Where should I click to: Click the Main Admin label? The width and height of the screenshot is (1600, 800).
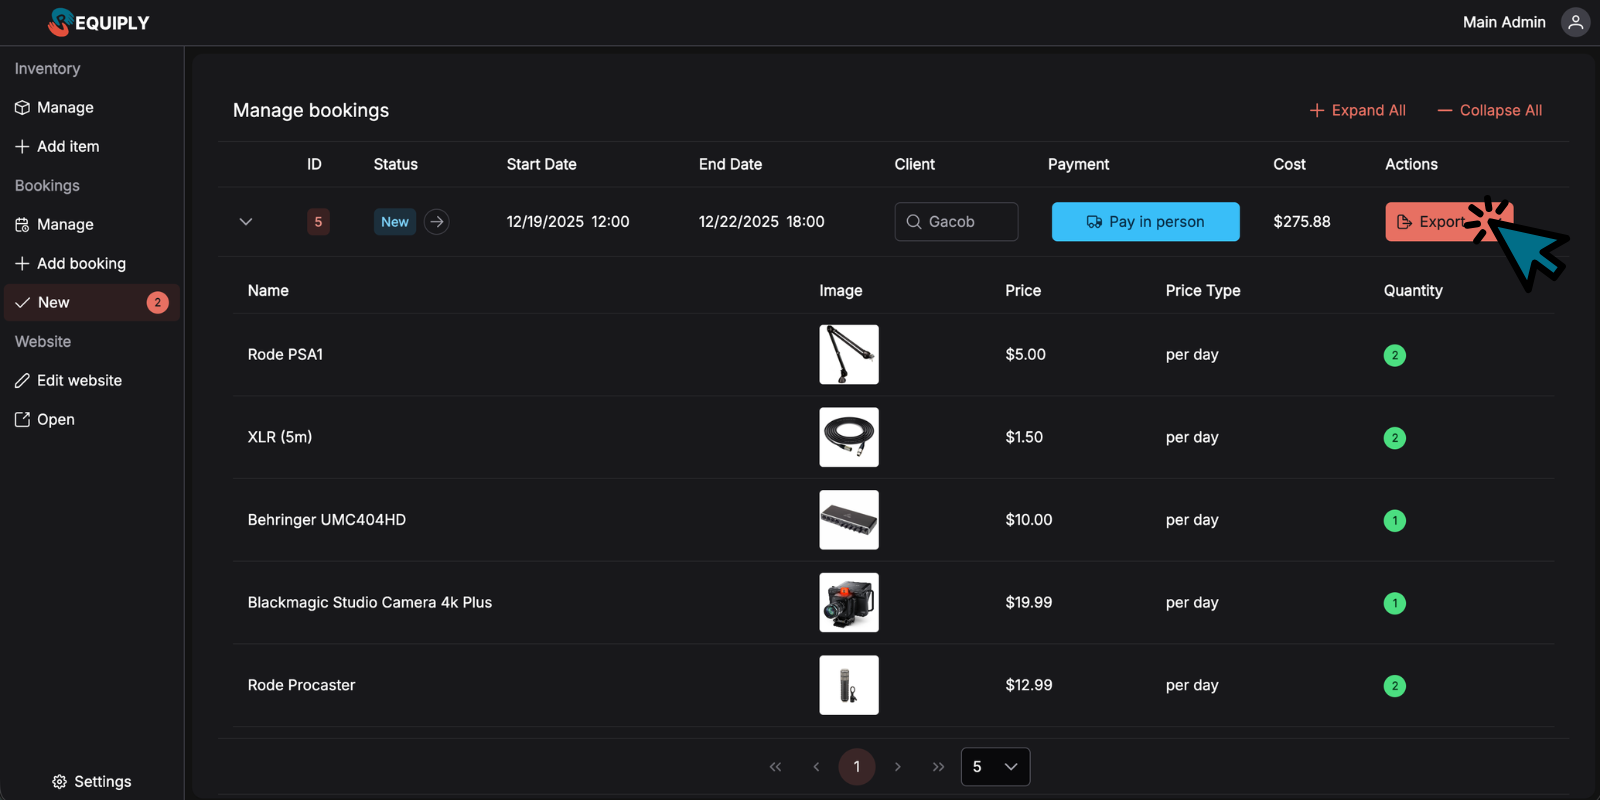point(1504,22)
